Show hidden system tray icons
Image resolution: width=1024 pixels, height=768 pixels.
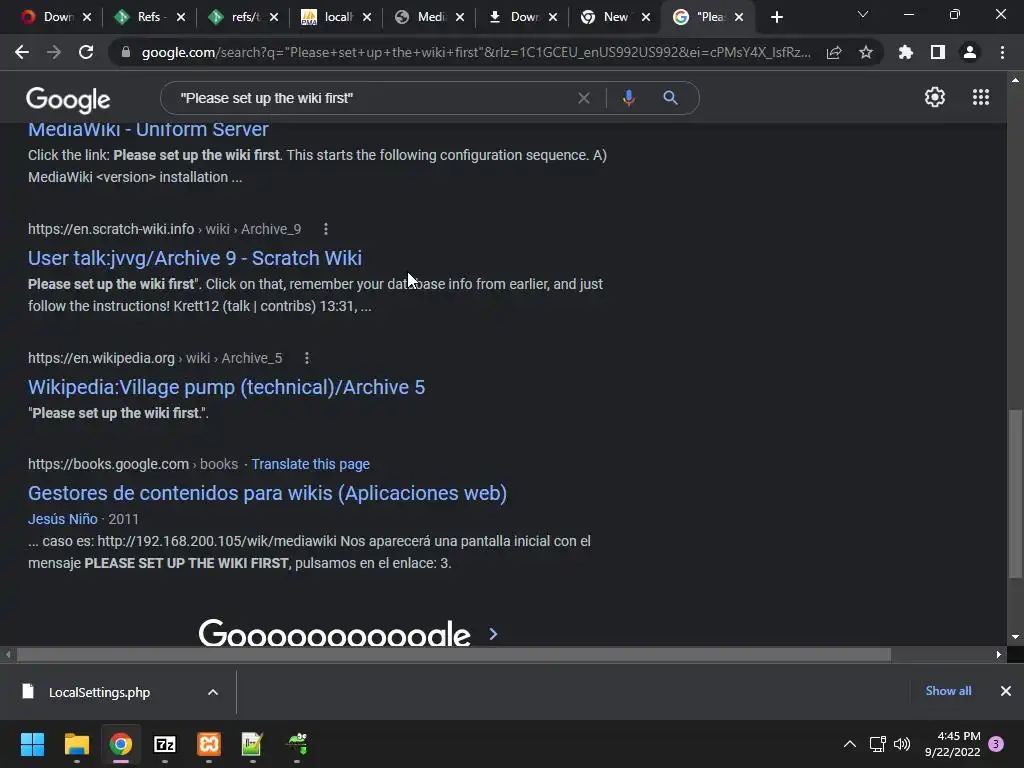[x=850, y=744]
